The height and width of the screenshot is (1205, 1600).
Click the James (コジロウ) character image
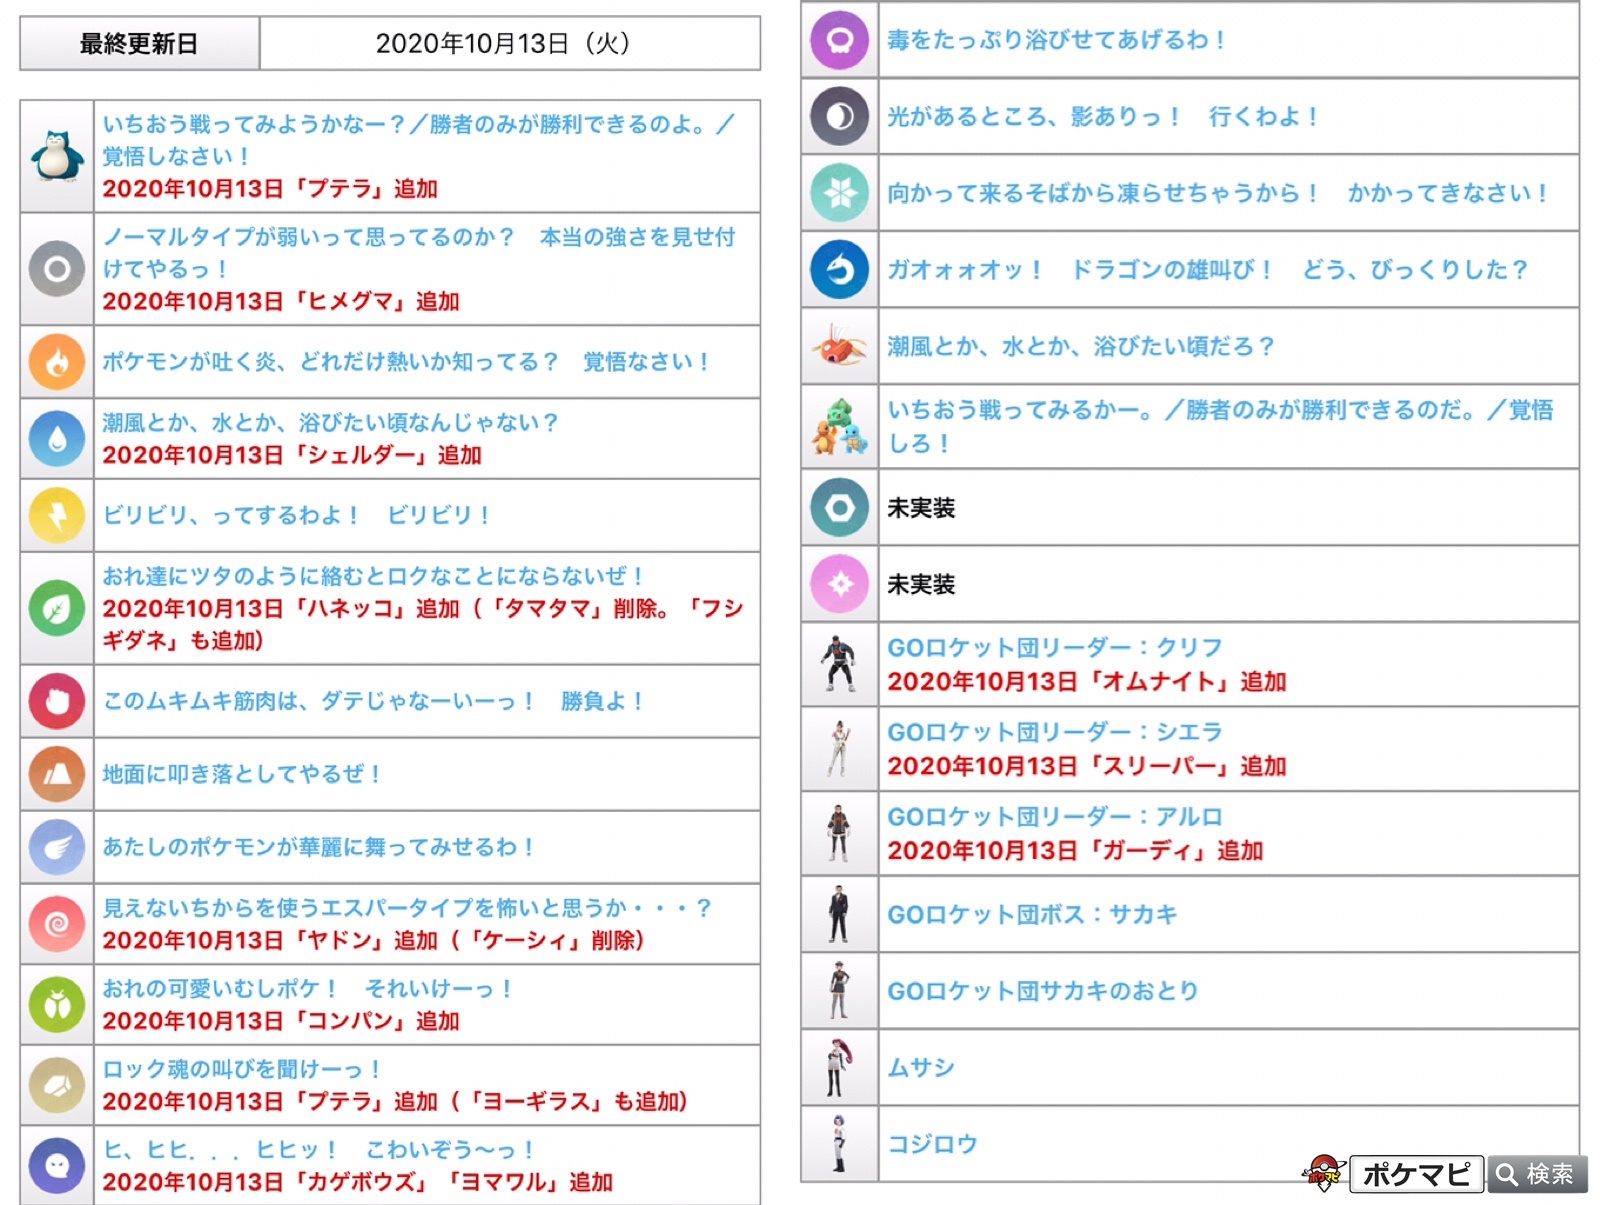click(839, 1144)
